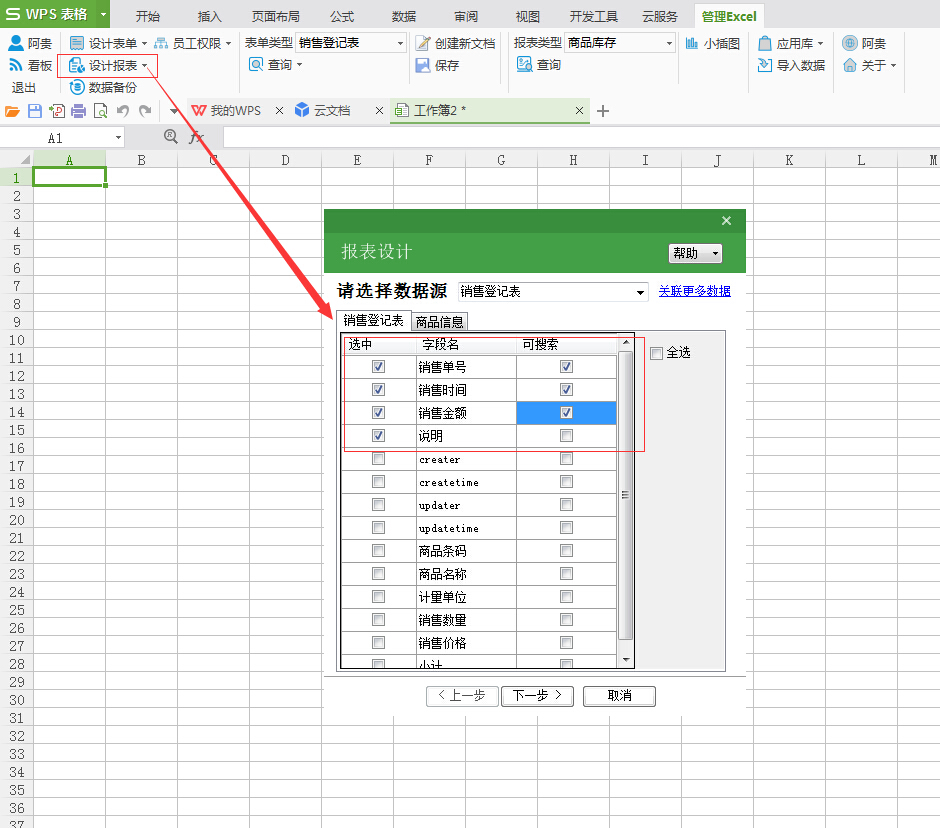The height and width of the screenshot is (828, 940).
Task: Click the 查询 icon under 报表类型
Action: [525, 65]
